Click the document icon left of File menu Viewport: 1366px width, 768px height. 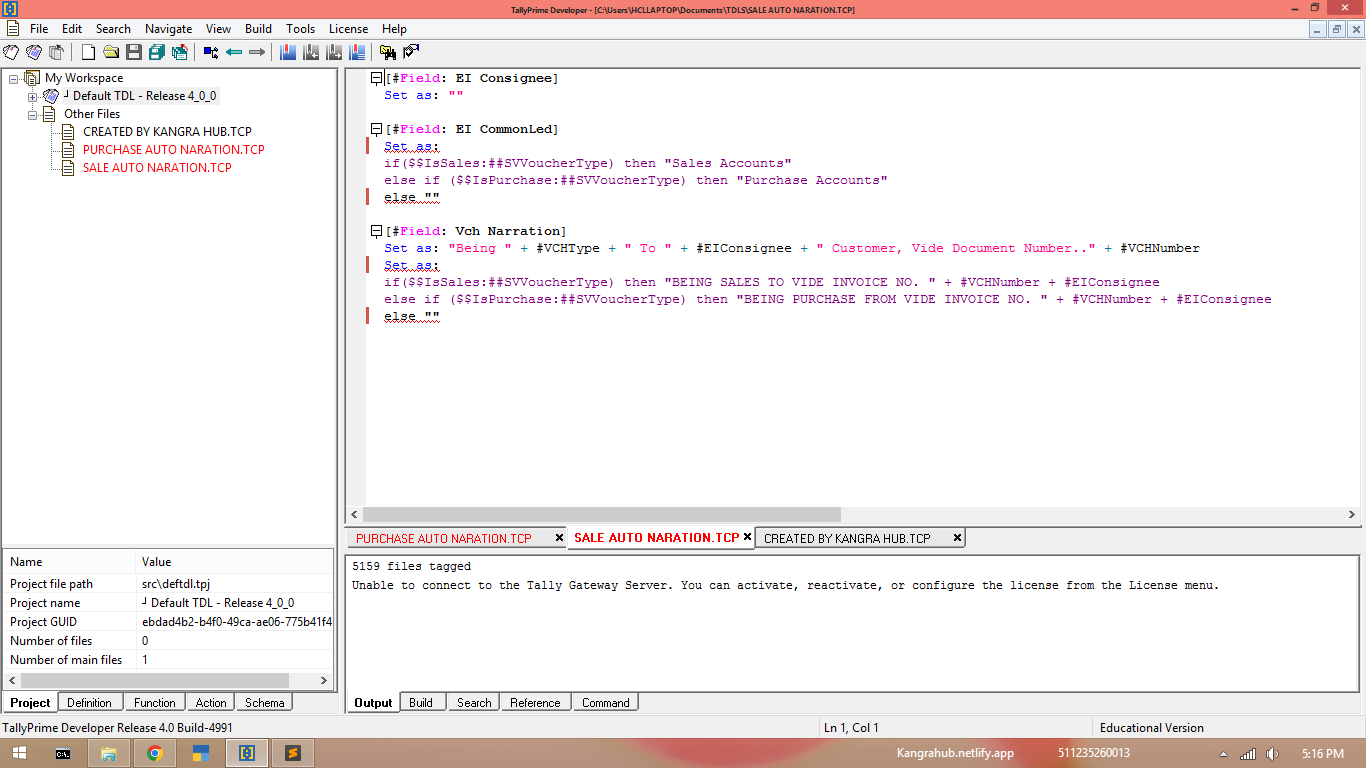pos(13,29)
